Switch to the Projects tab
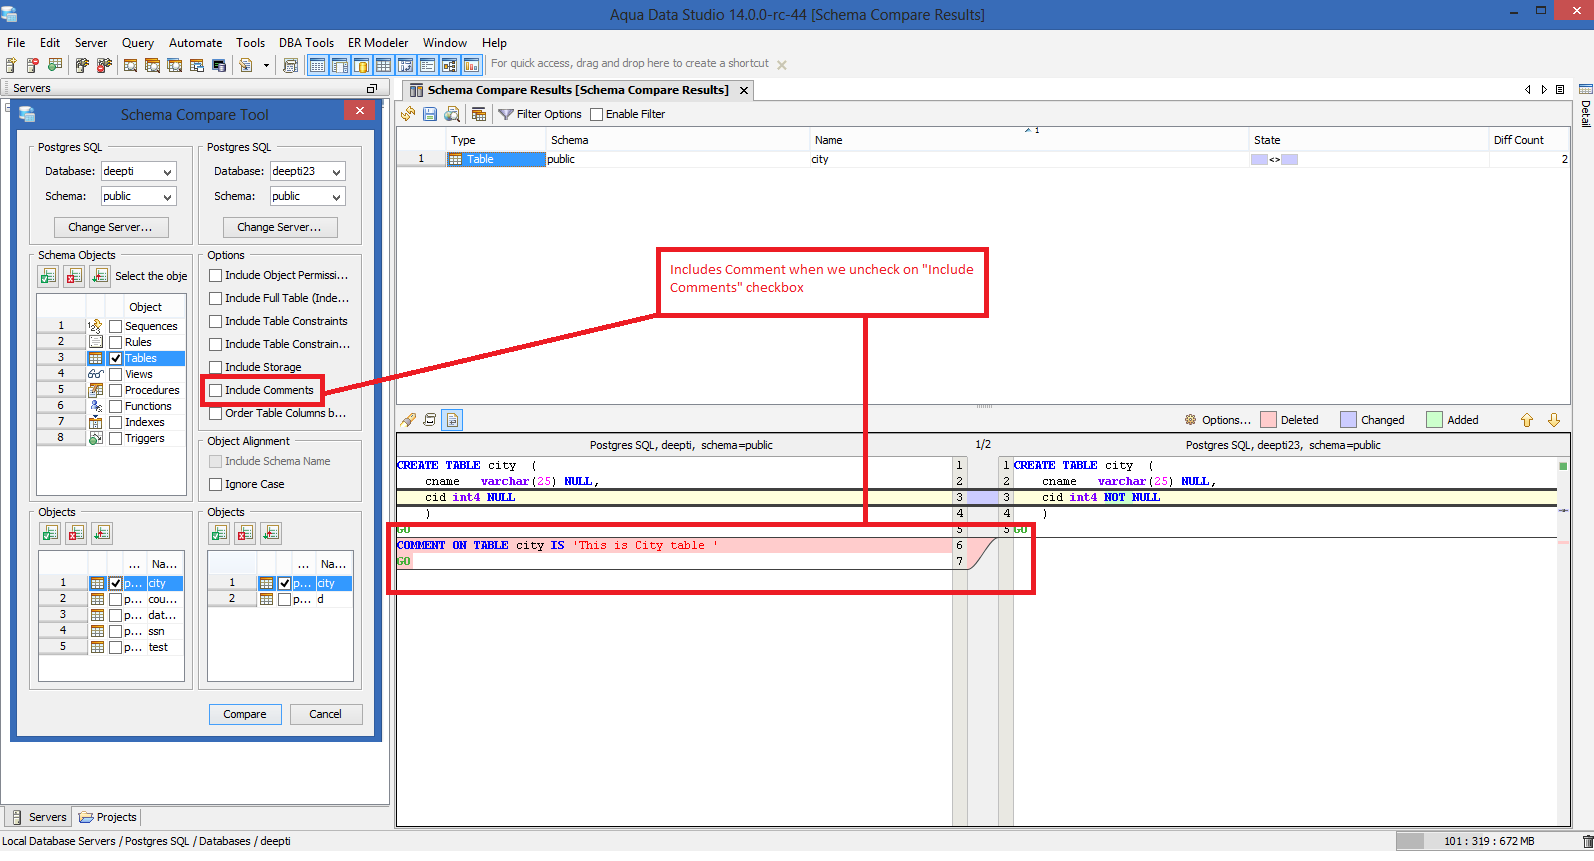This screenshot has width=1594, height=861. [108, 817]
